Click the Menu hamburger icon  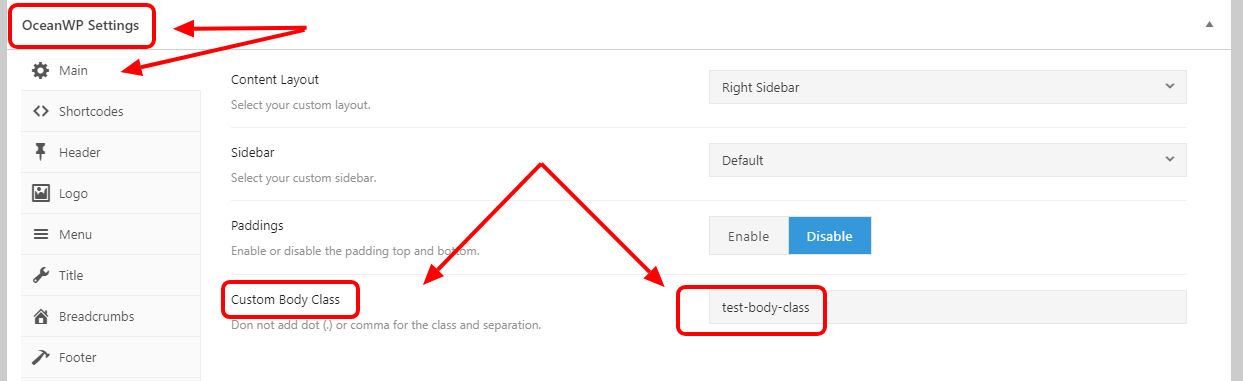tap(41, 234)
